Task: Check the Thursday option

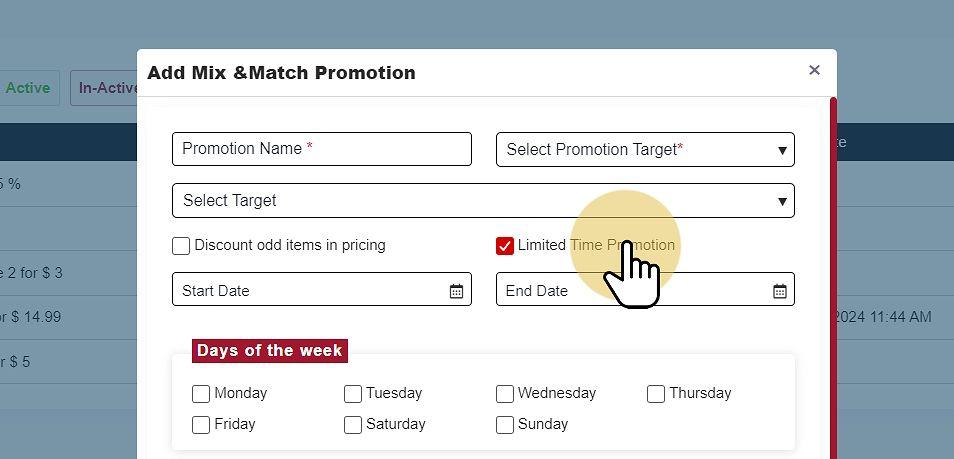Action: (656, 394)
